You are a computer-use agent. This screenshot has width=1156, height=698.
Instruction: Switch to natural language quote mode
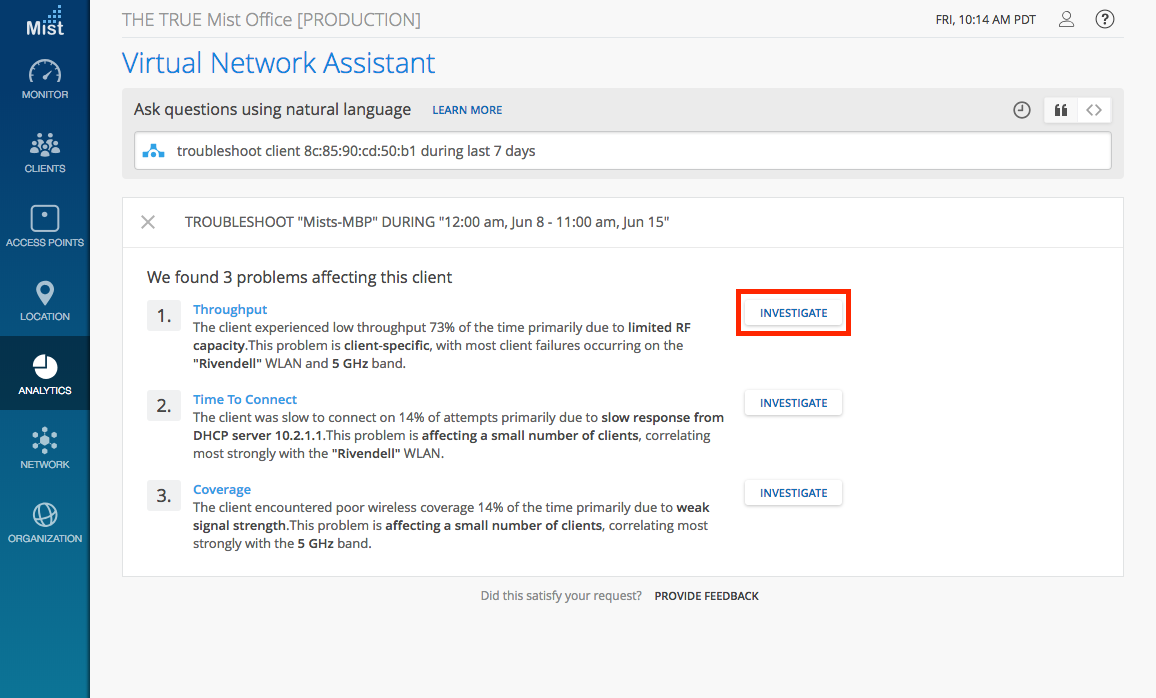coord(1060,110)
